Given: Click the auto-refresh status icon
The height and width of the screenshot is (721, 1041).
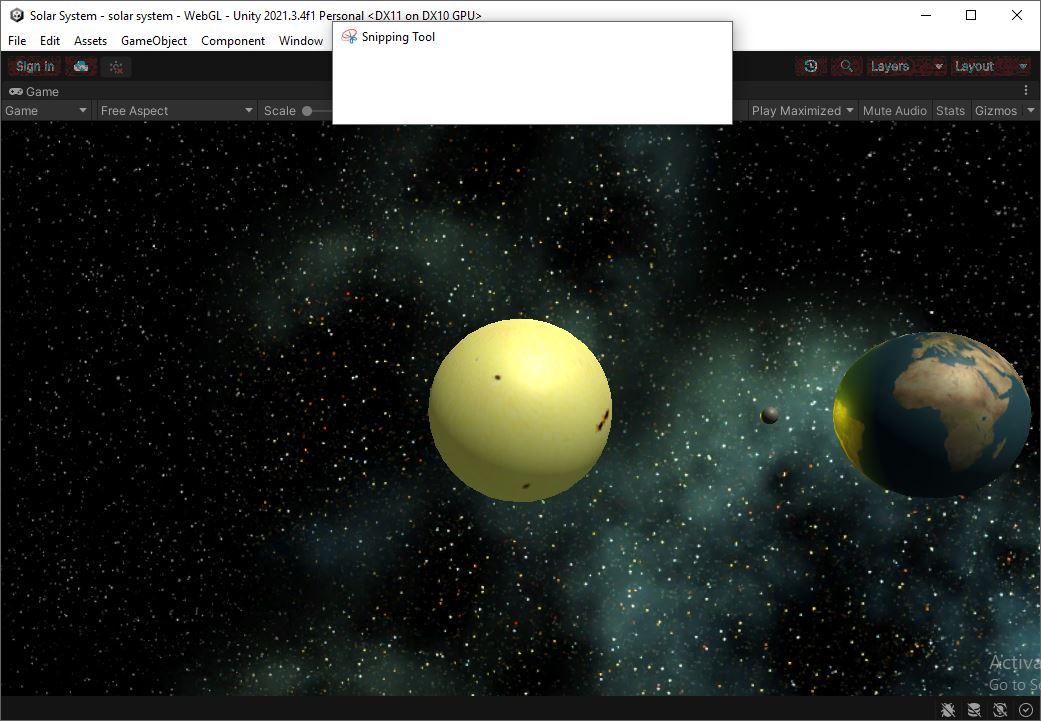Looking at the screenshot, I should 999,709.
